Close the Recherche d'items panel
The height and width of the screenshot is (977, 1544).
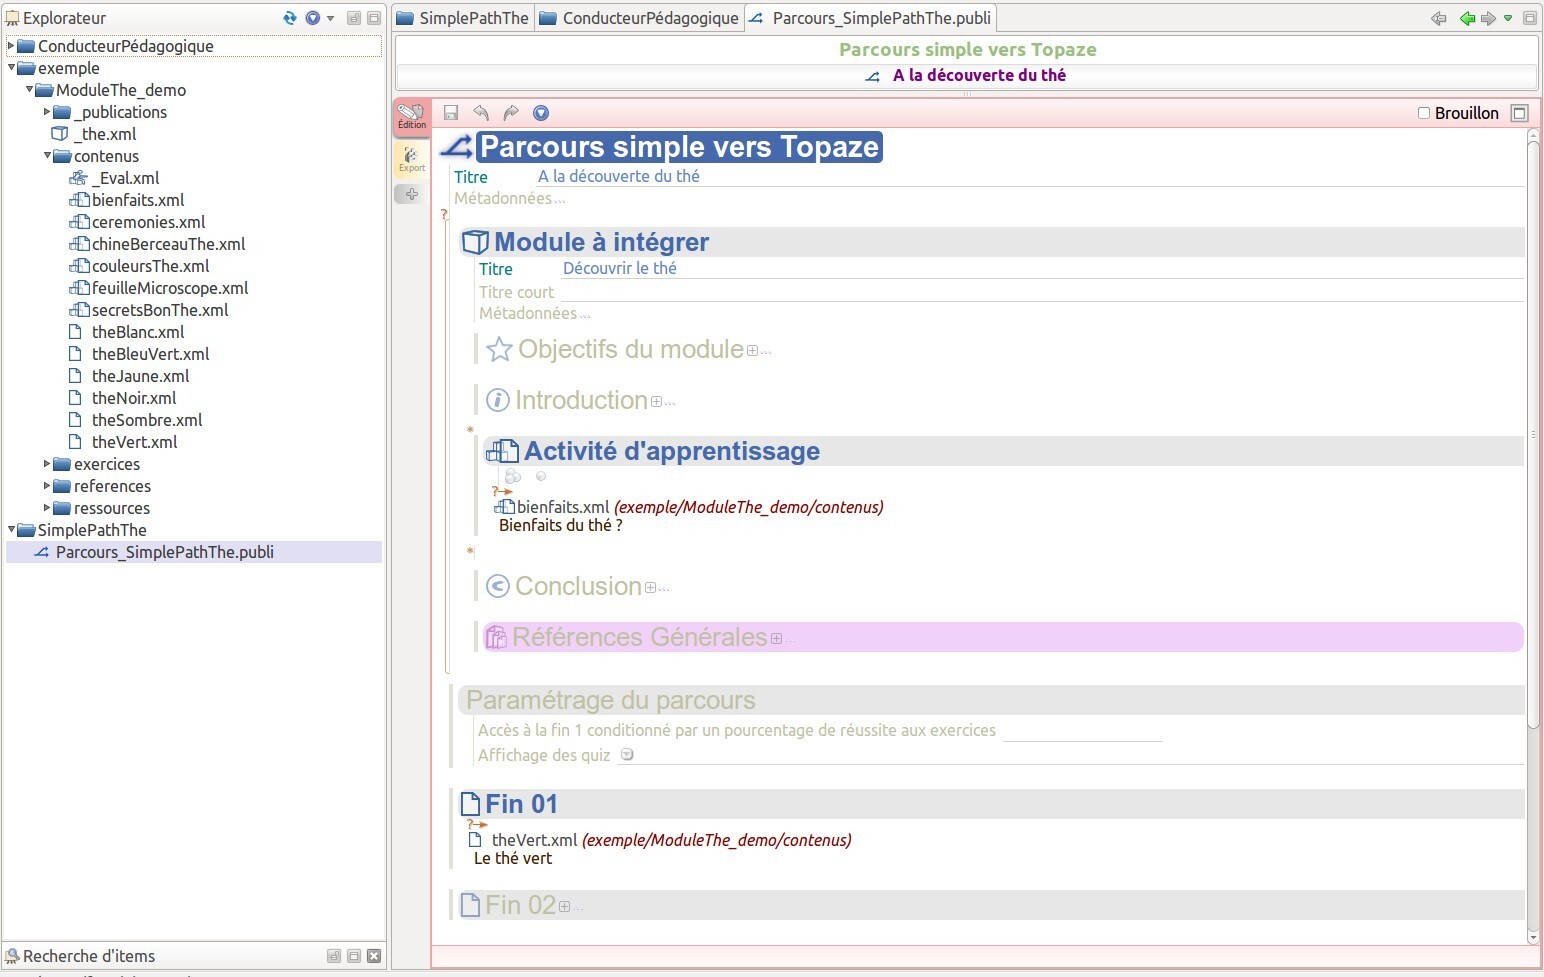(x=374, y=956)
